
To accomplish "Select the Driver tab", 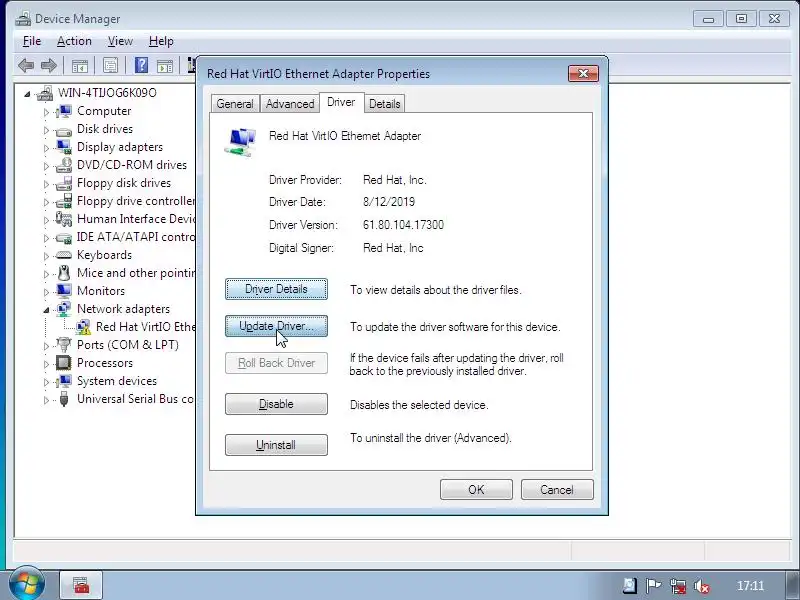I will pyautogui.click(x=341, y=102).
